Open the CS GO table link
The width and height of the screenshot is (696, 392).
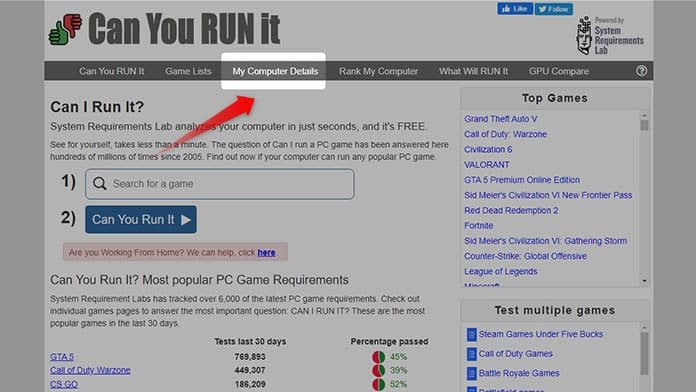point(64,384)
